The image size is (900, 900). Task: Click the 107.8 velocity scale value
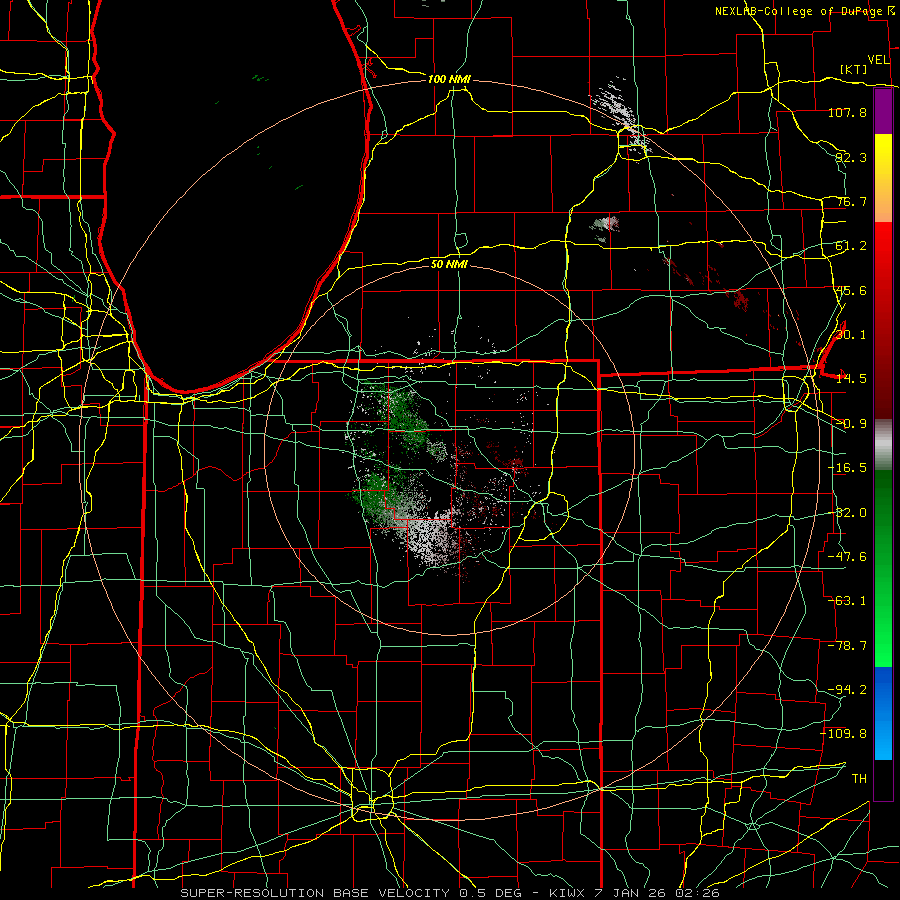click(847, 112)
